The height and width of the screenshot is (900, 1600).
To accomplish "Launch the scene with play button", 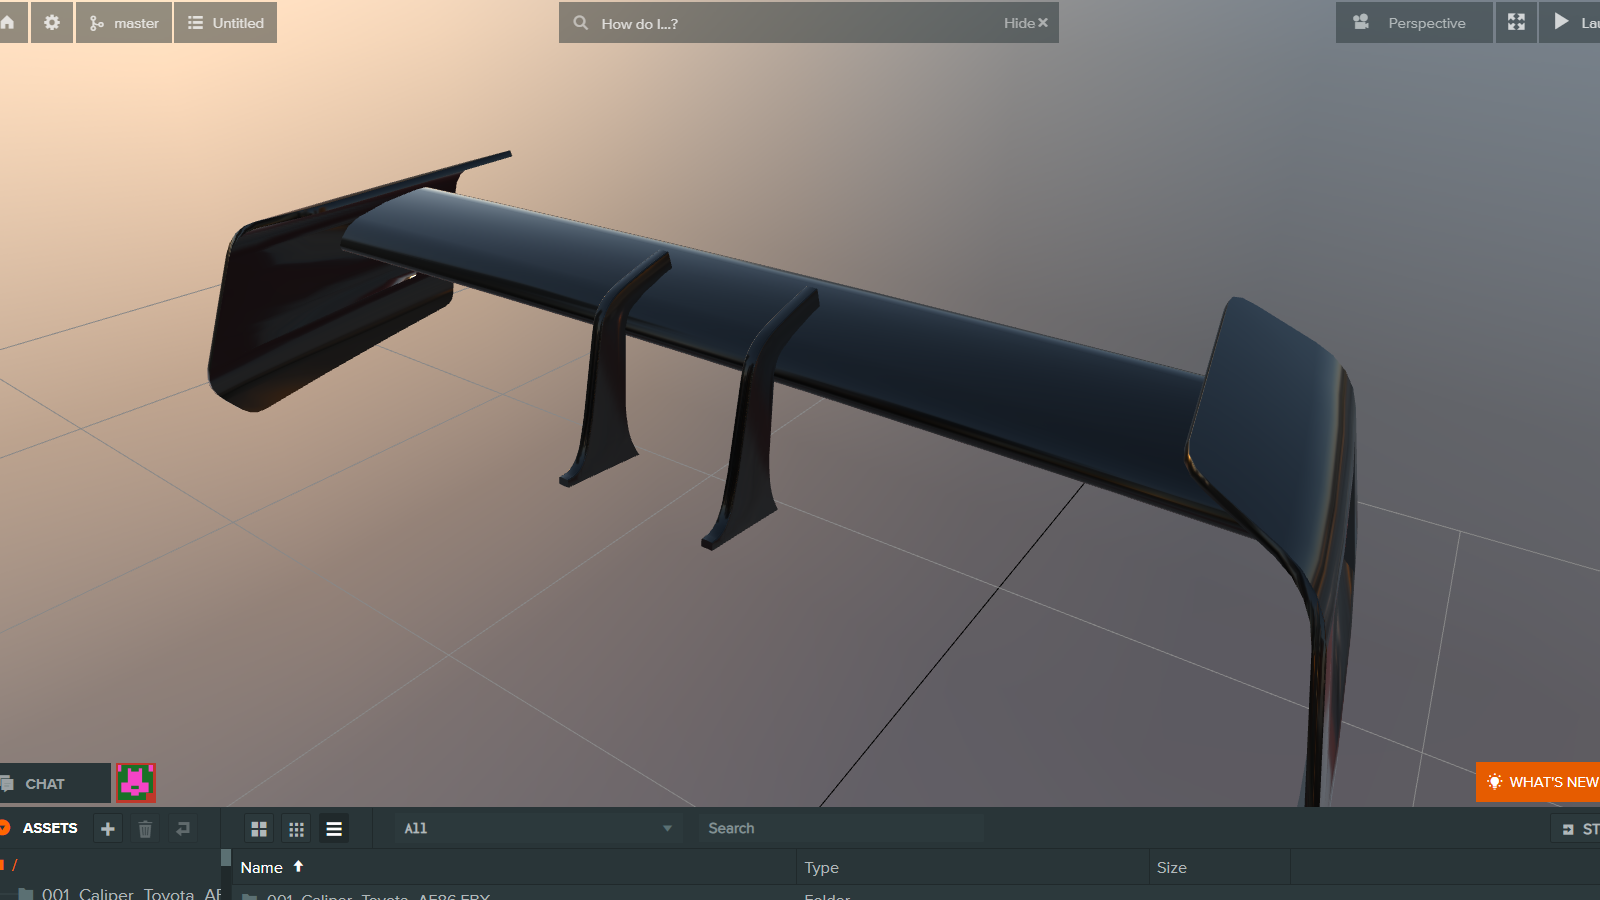I will (x=1570, y=22).
